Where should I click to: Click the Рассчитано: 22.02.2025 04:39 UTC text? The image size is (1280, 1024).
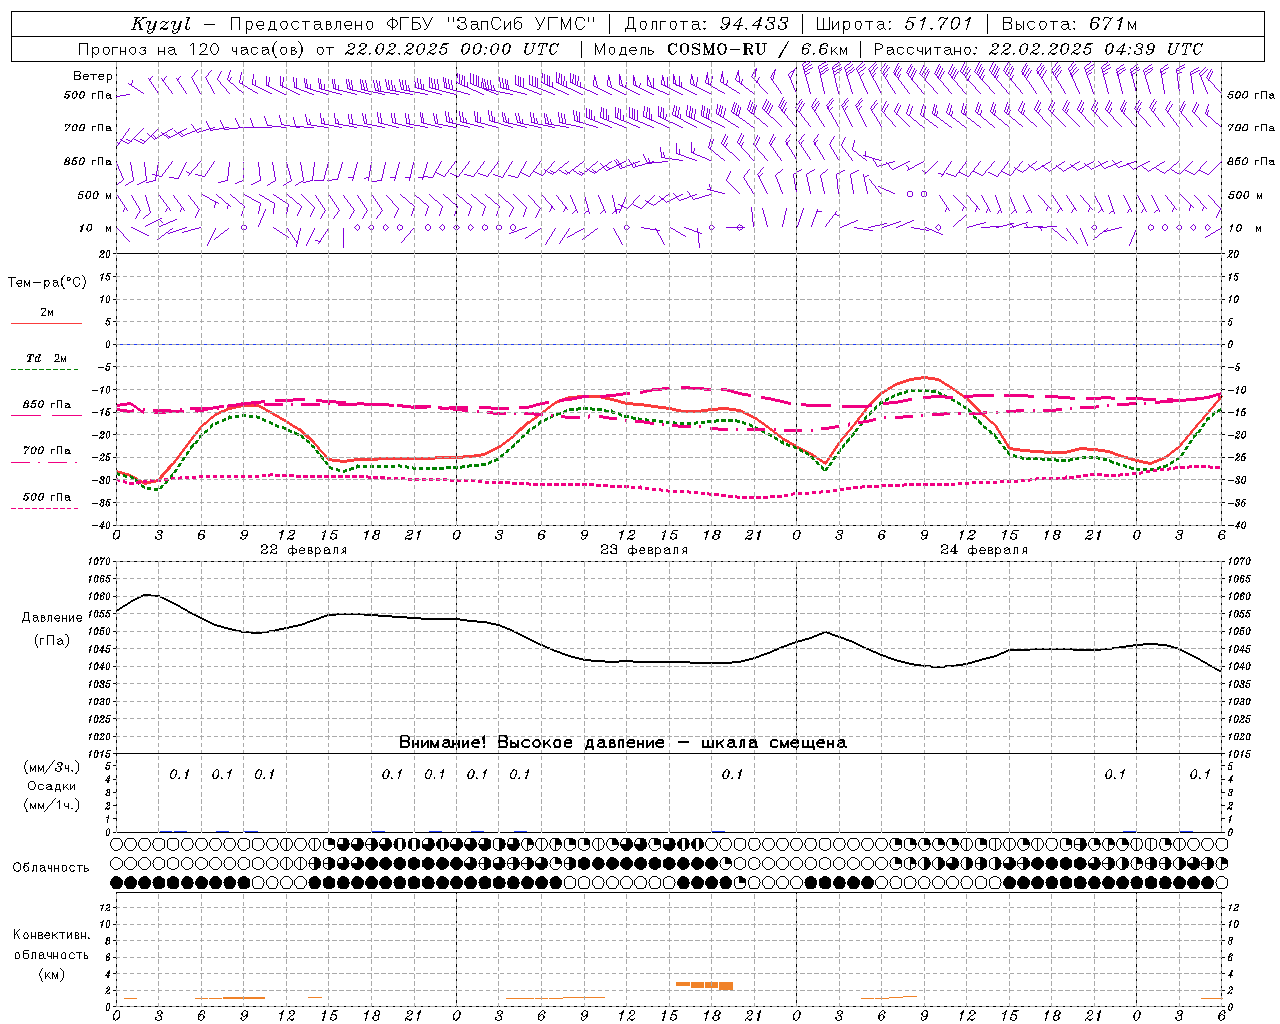click(1038, 49)
